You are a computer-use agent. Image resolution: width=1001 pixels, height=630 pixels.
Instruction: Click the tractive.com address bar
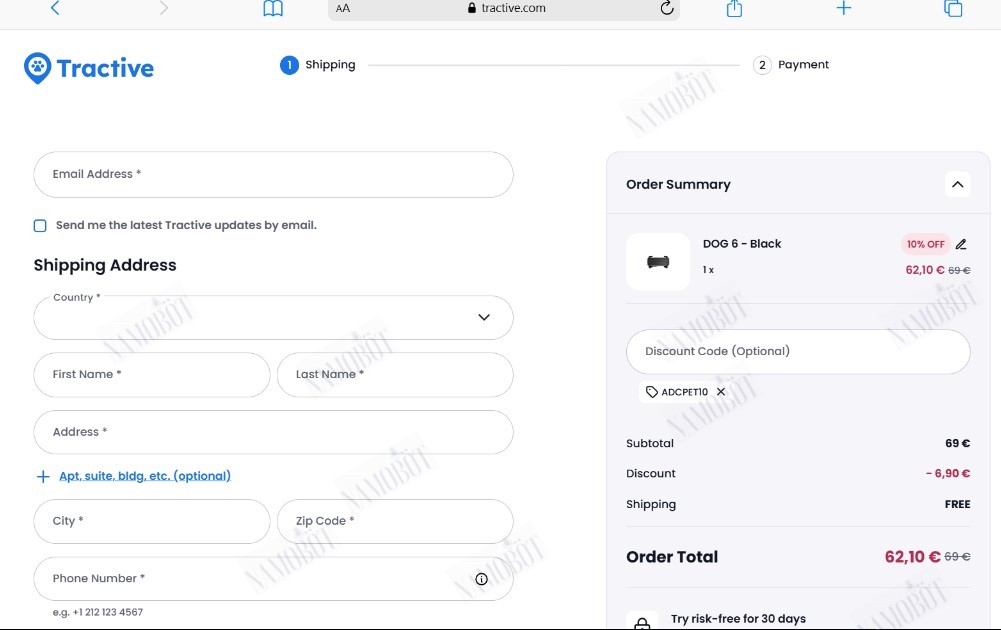coord(504,8)
